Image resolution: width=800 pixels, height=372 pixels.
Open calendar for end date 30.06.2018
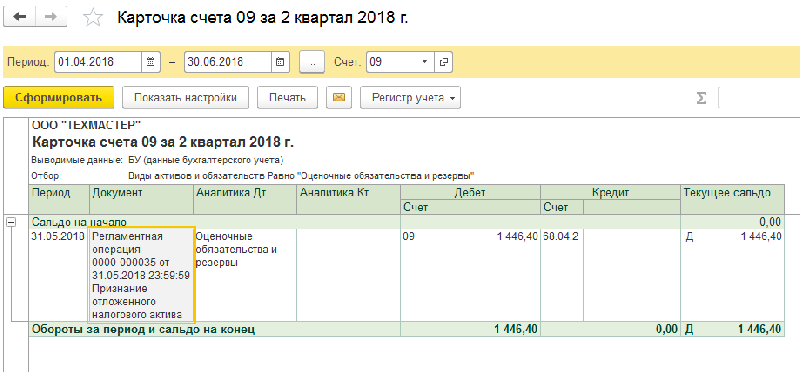pyautogui.click(x=280, y=62)
